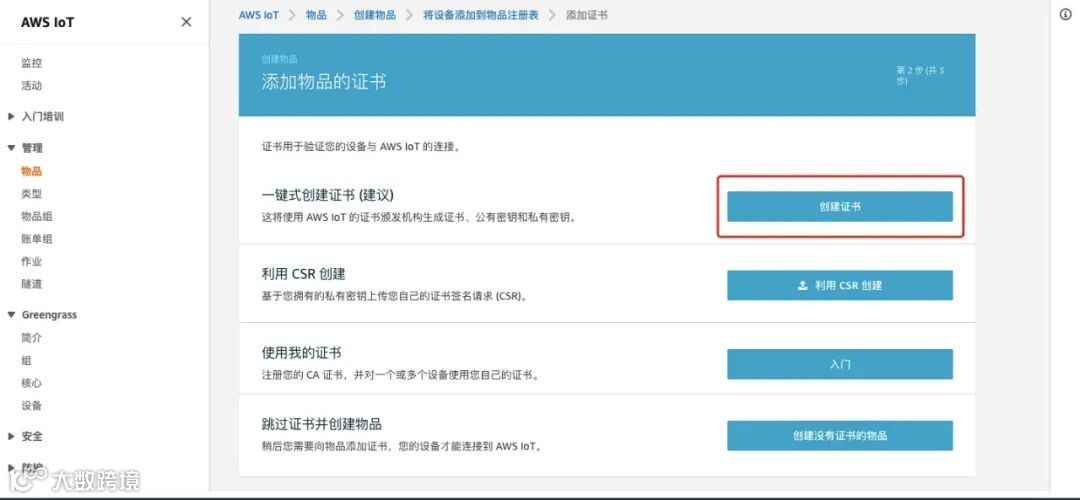Click the 利用 CSR 创建 section heading
Screen dimensions: 1080x500
[x=304, y=274]
